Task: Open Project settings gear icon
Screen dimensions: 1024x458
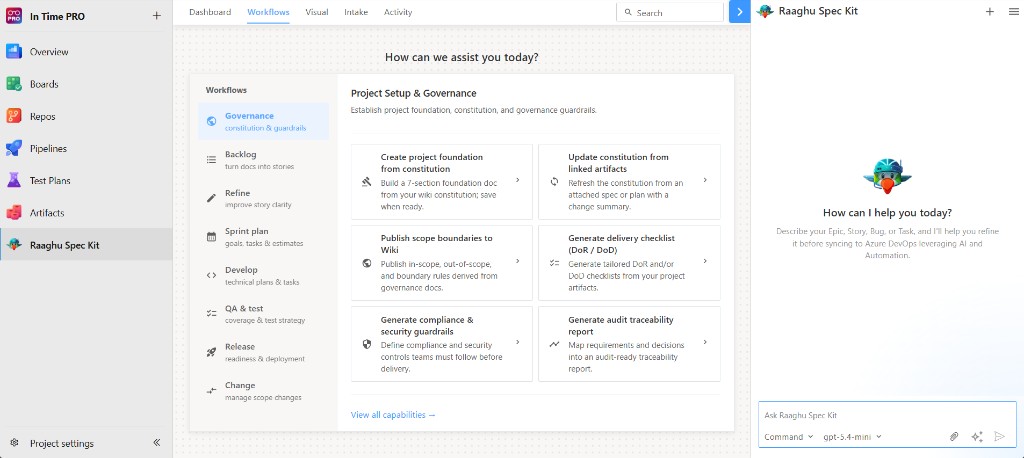Action: pyautogui.click(x=14, y=443)
